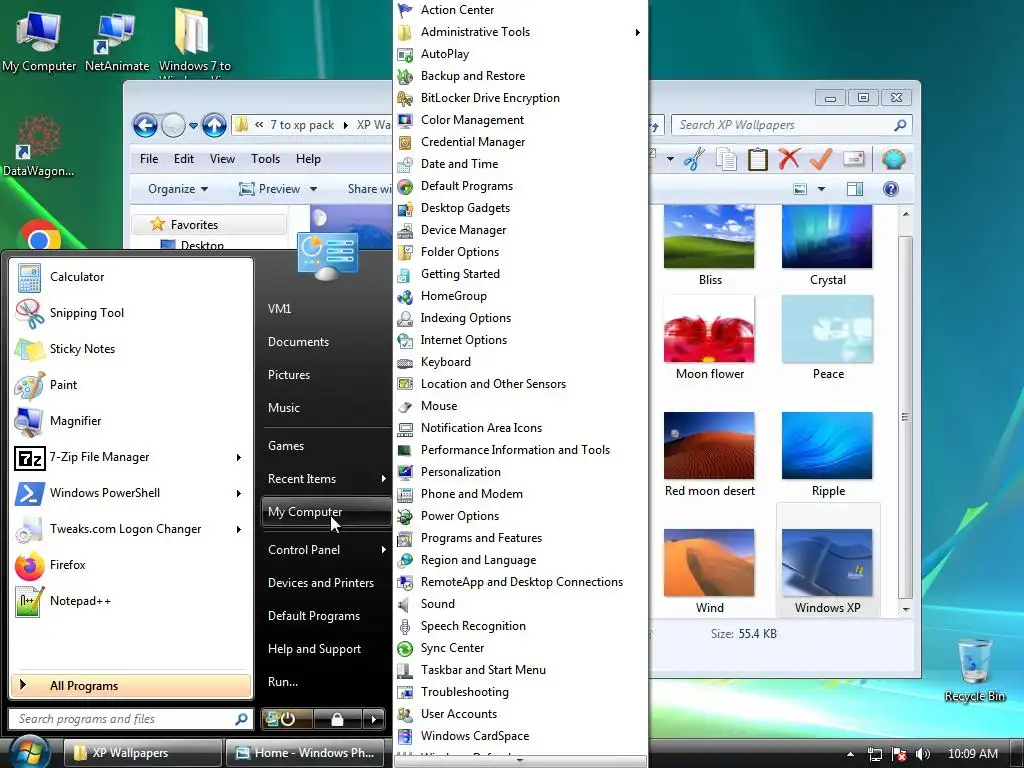1024x768 pixels.
Task: Open the View menu in Explorer
Action: coord(222,159)
